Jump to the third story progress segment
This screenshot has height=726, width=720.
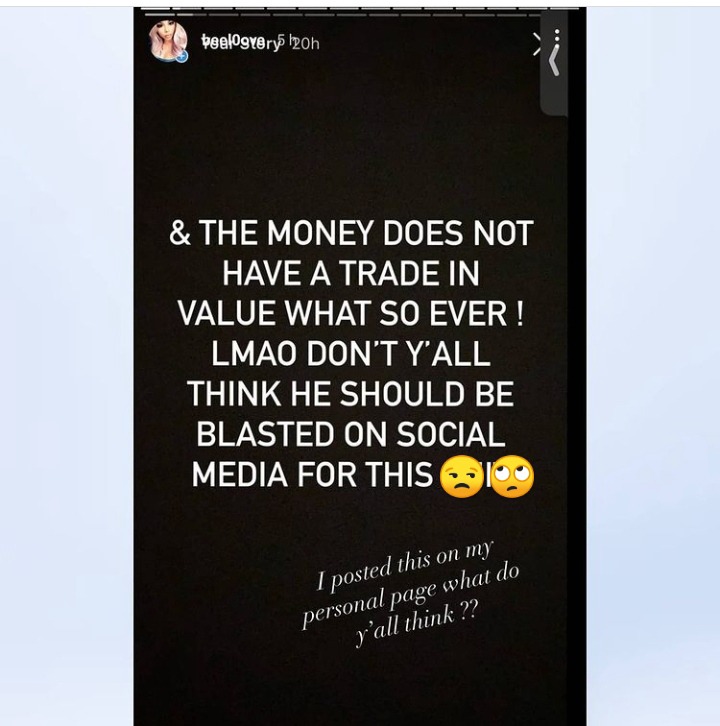click(x=218, y=8)
